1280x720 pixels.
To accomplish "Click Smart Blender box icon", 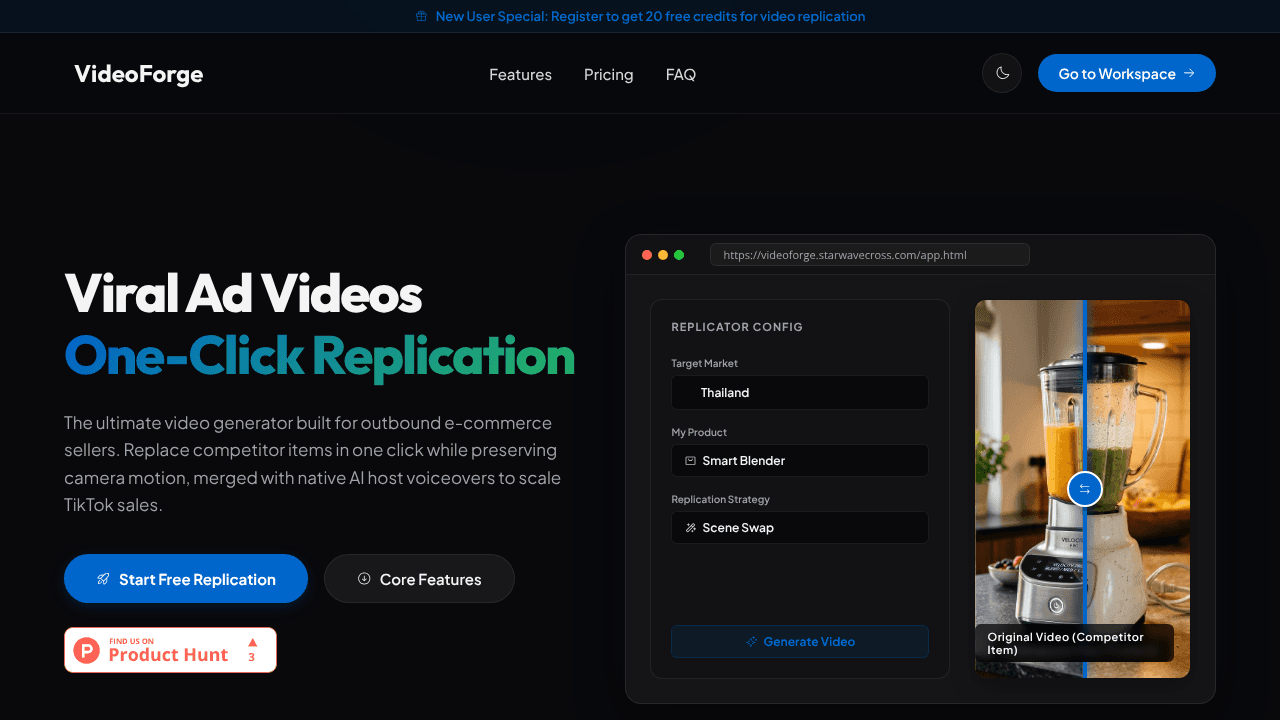I will [690, 460].
